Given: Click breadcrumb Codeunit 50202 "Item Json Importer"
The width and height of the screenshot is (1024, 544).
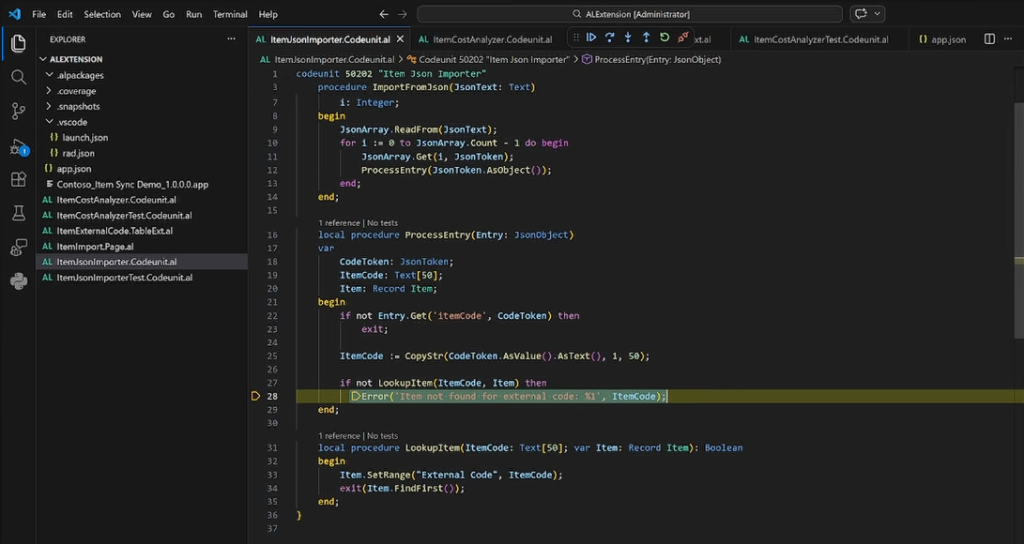Looking at the screenshot, I should (488, 59).
